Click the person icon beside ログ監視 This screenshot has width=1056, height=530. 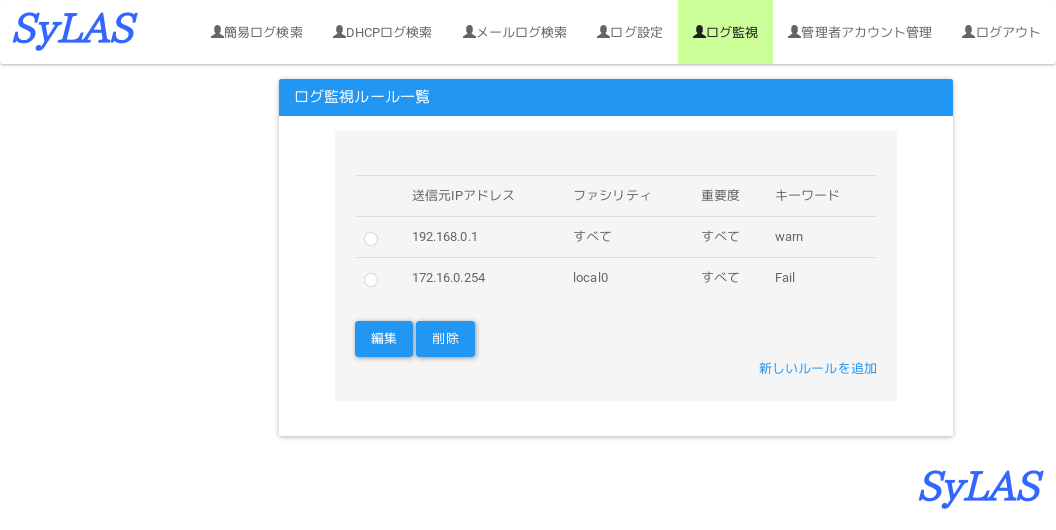click(699, 32)
